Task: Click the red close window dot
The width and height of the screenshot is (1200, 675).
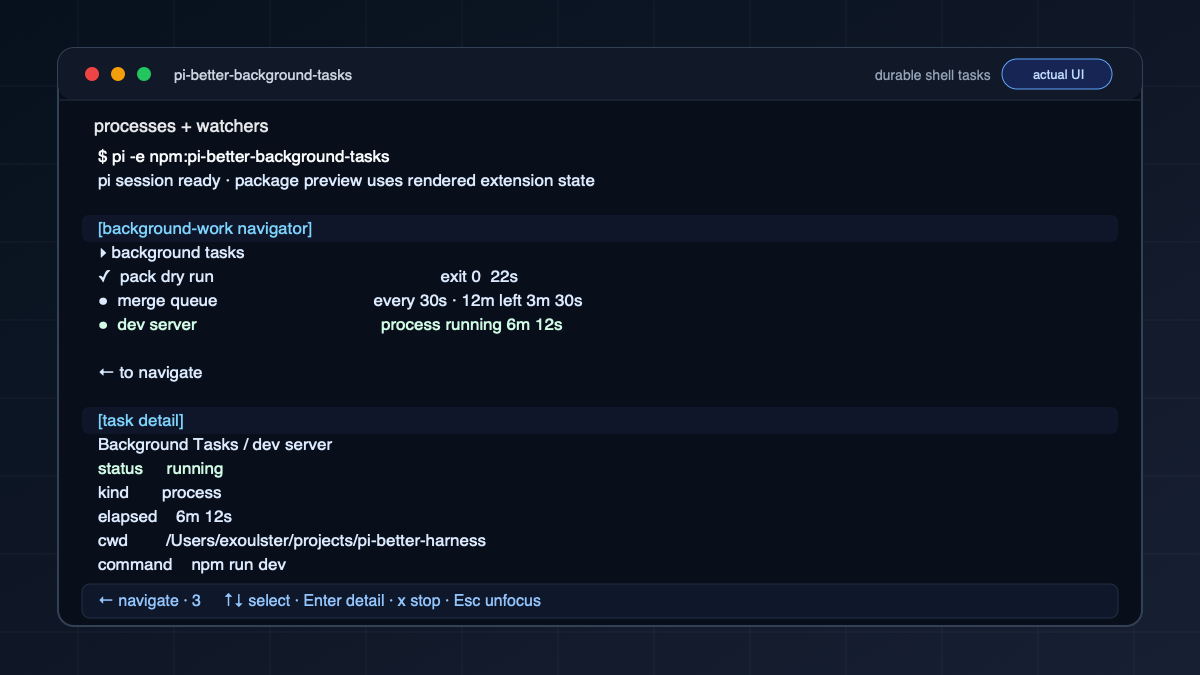Action: [92, 74]
